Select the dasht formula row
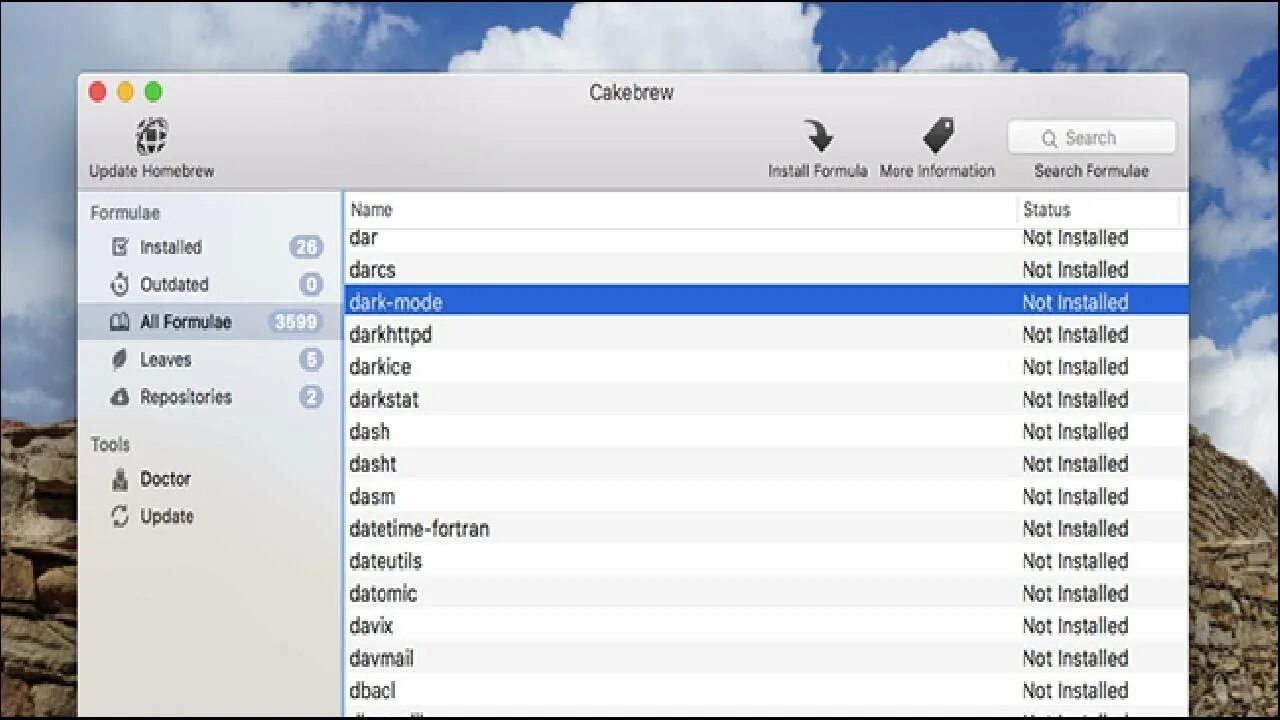Screen dimensions: 1280x720 click(x=766, y=464)
